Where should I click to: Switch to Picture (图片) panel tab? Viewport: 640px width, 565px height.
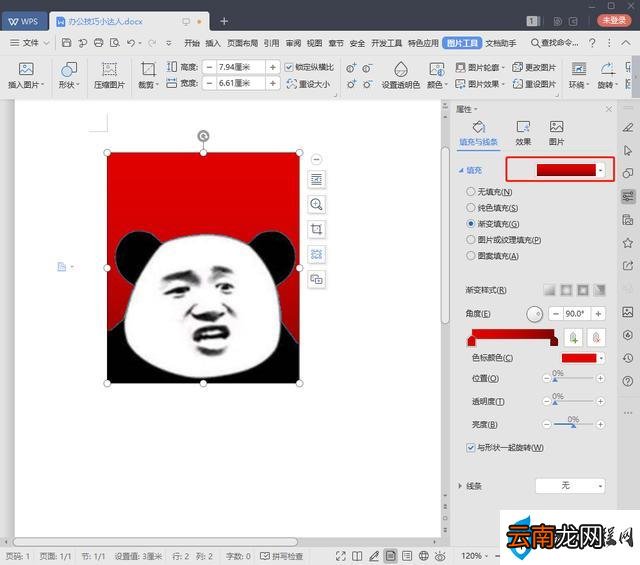pyautogui.click(x=556, y=133)
